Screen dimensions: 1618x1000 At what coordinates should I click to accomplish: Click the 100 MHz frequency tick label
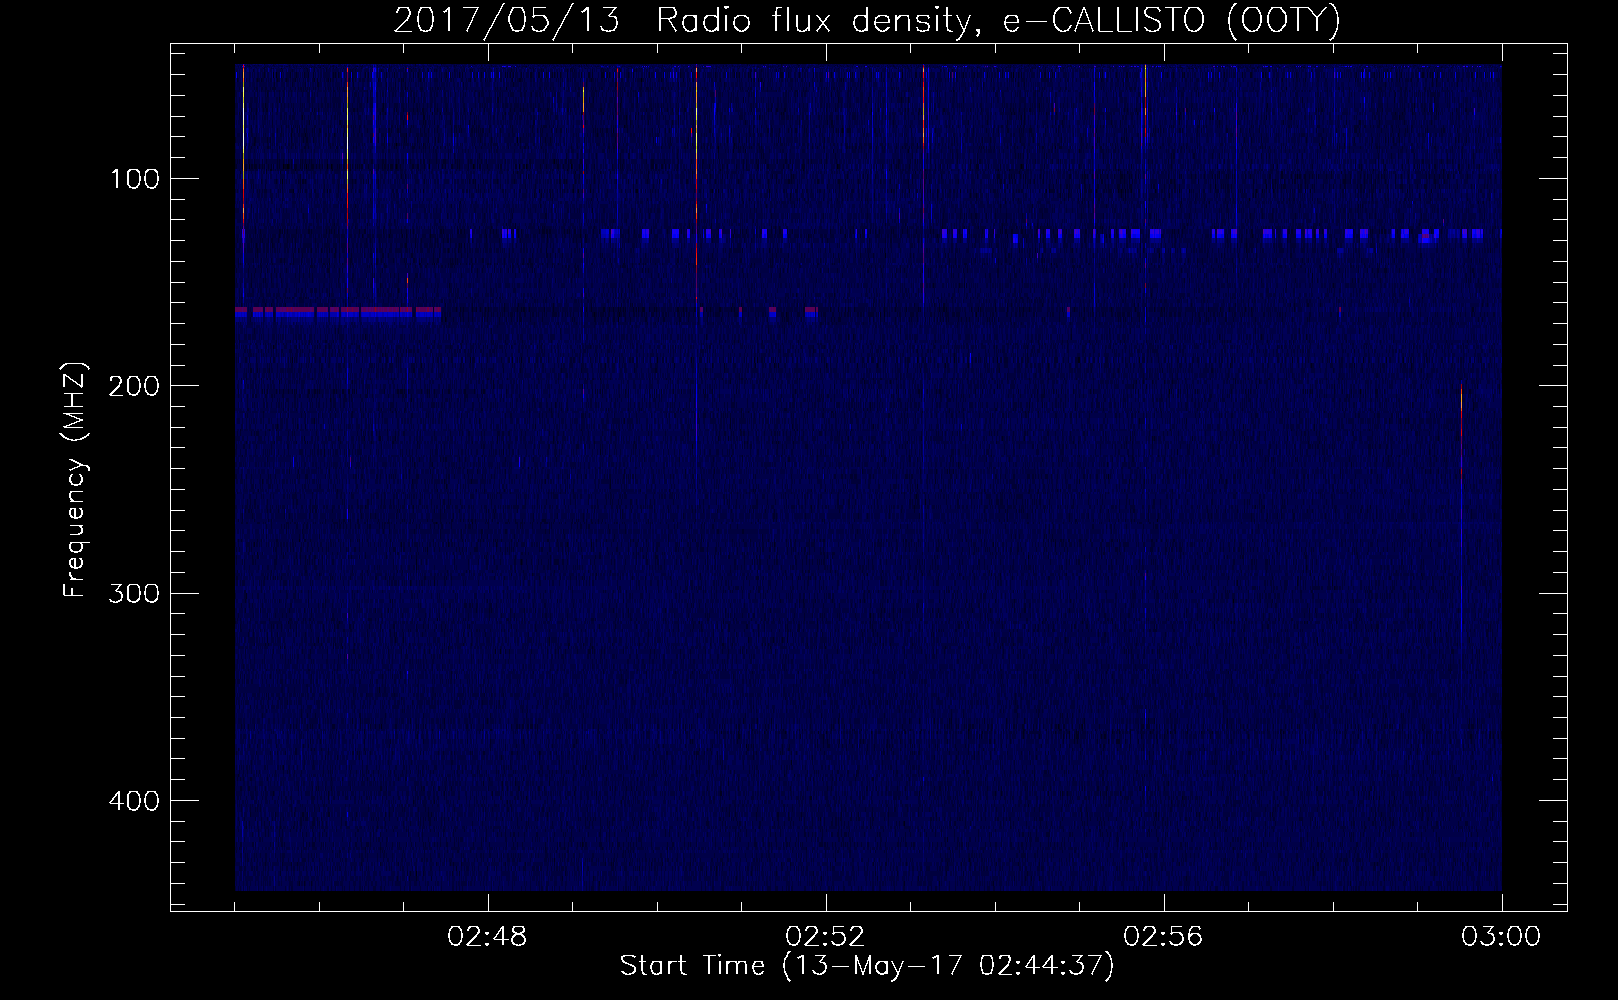pyautogui.click(x=134, y=179)
